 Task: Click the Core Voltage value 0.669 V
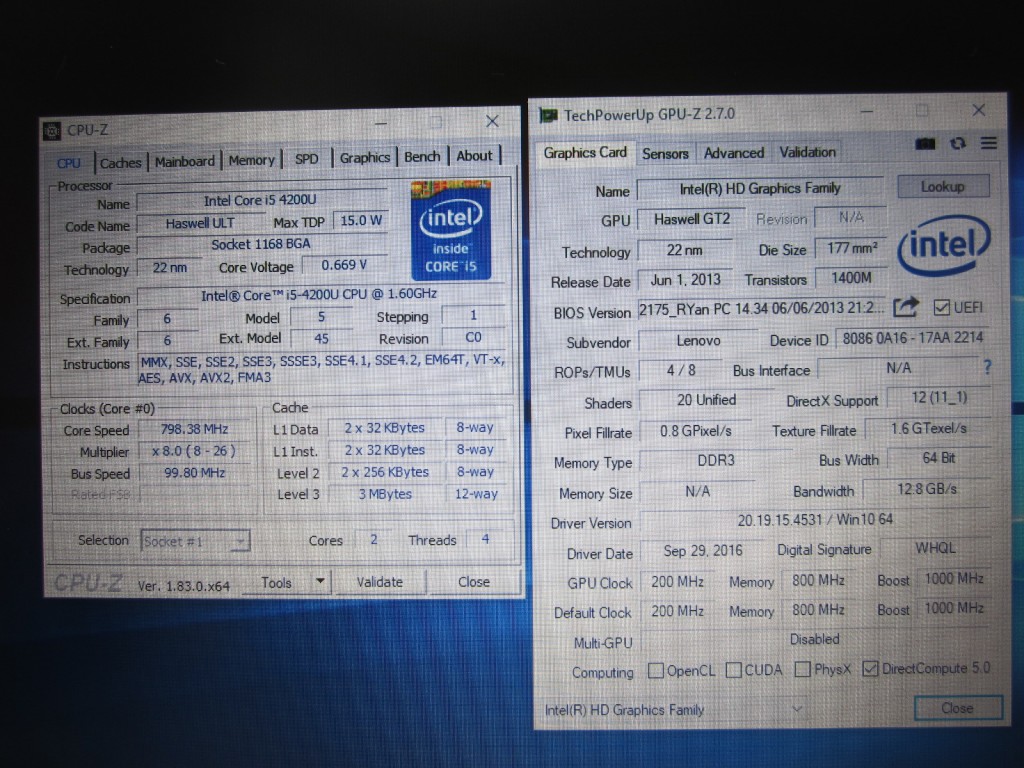[344, 265]
